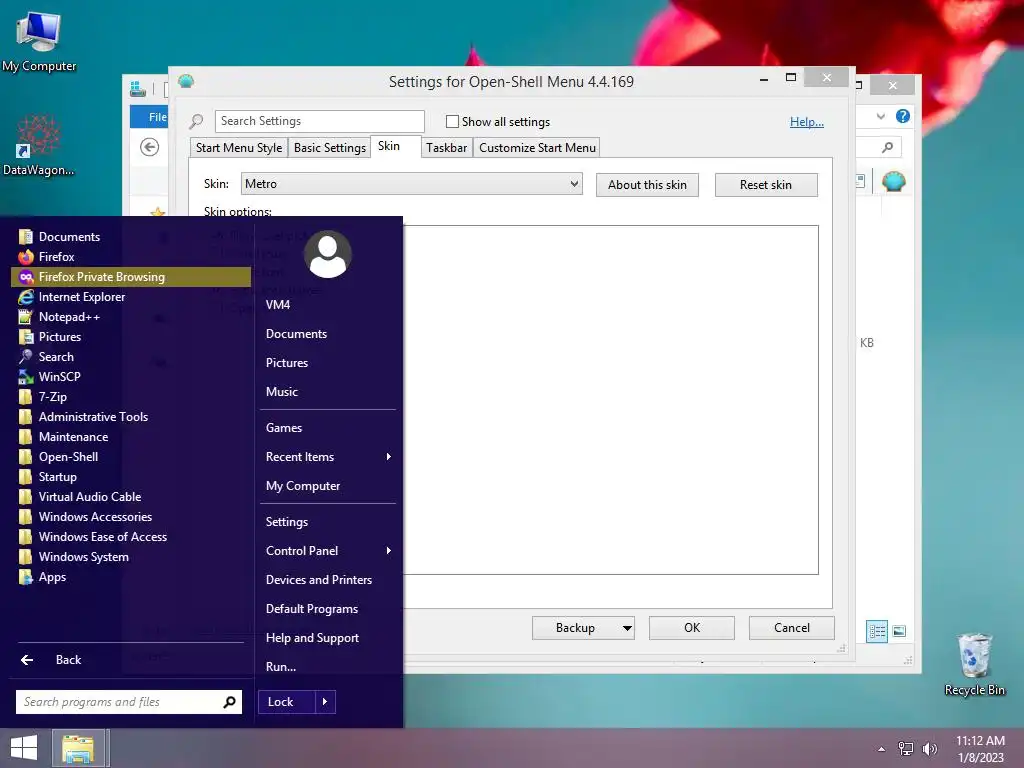Open Music from the Start menu
The height and width of the screenshot is (768, 1024).
(x=328, y=392)
